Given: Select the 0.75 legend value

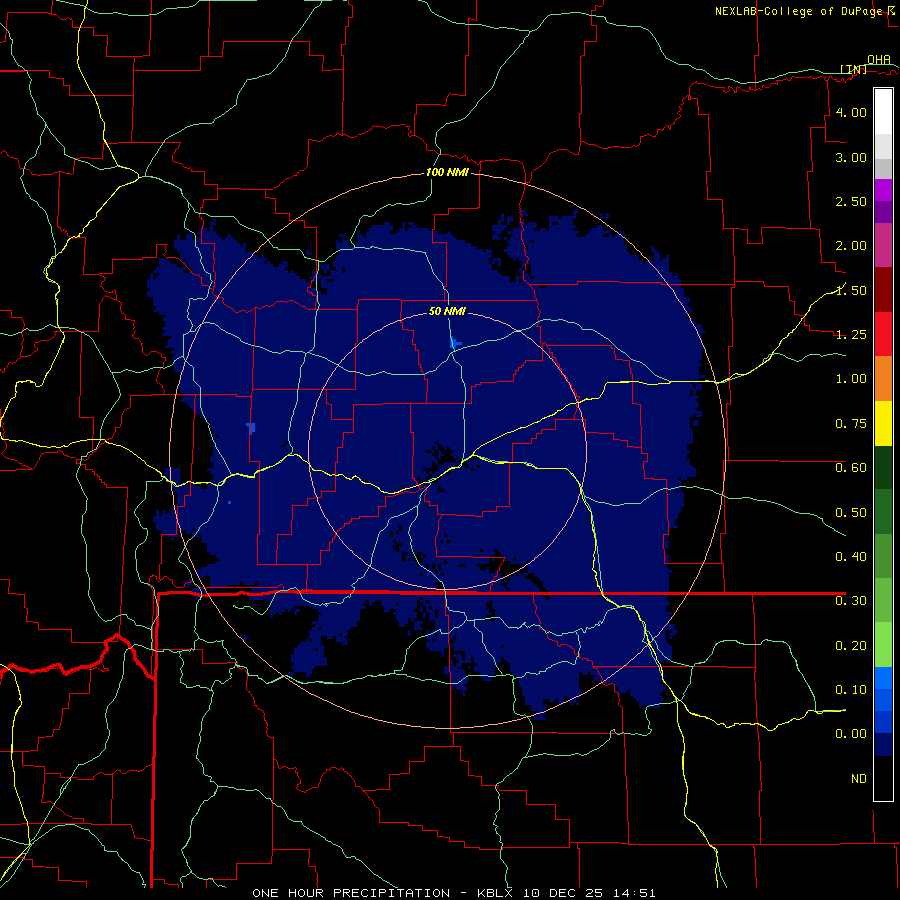Looking at the screenshot, I should click(x=851, y=424).
